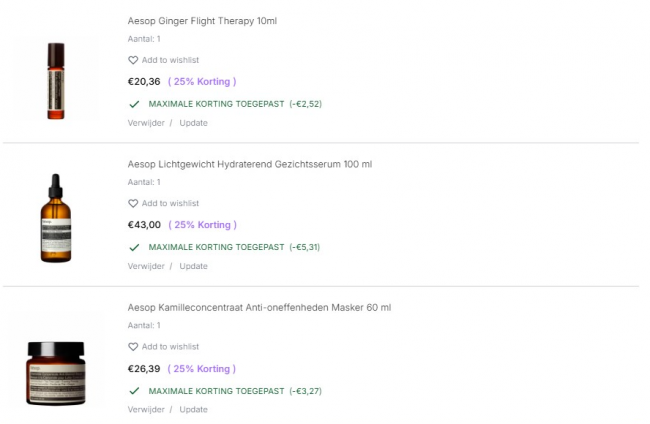This screenshot has width=650, height=424.
Task: Click green checkmark on Gezichtsserum discount
Action: point(134,247)
